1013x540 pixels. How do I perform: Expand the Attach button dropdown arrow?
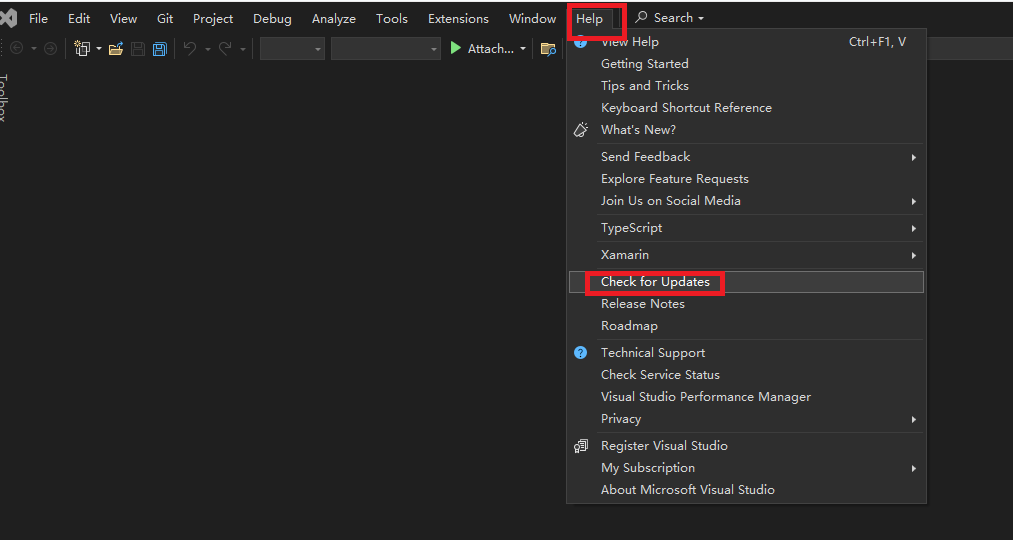coord(523,49)
